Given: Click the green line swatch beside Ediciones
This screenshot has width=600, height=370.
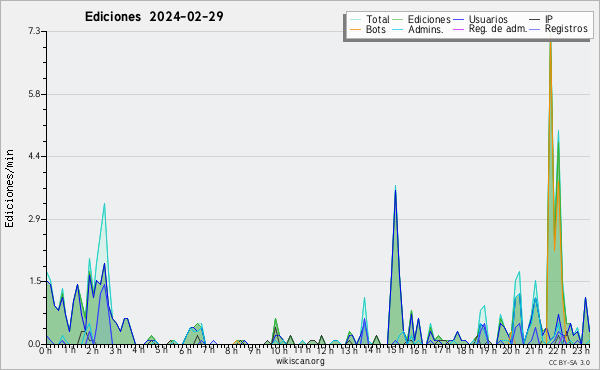Looking at the screenshot, I should [x=398, y=20].
